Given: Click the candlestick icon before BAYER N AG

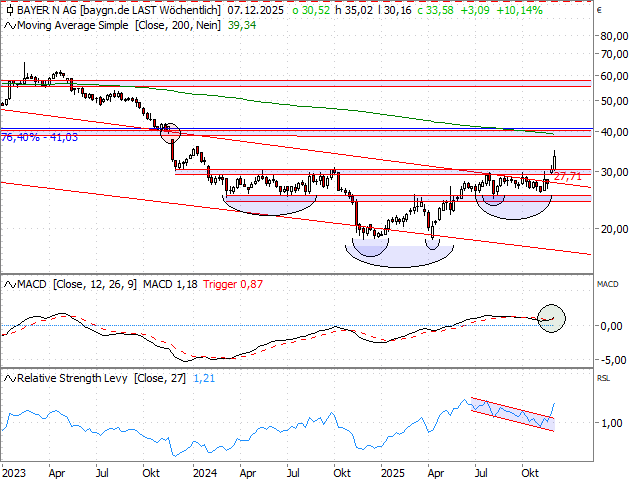Looking at the screenshot, I should point(10,10).
